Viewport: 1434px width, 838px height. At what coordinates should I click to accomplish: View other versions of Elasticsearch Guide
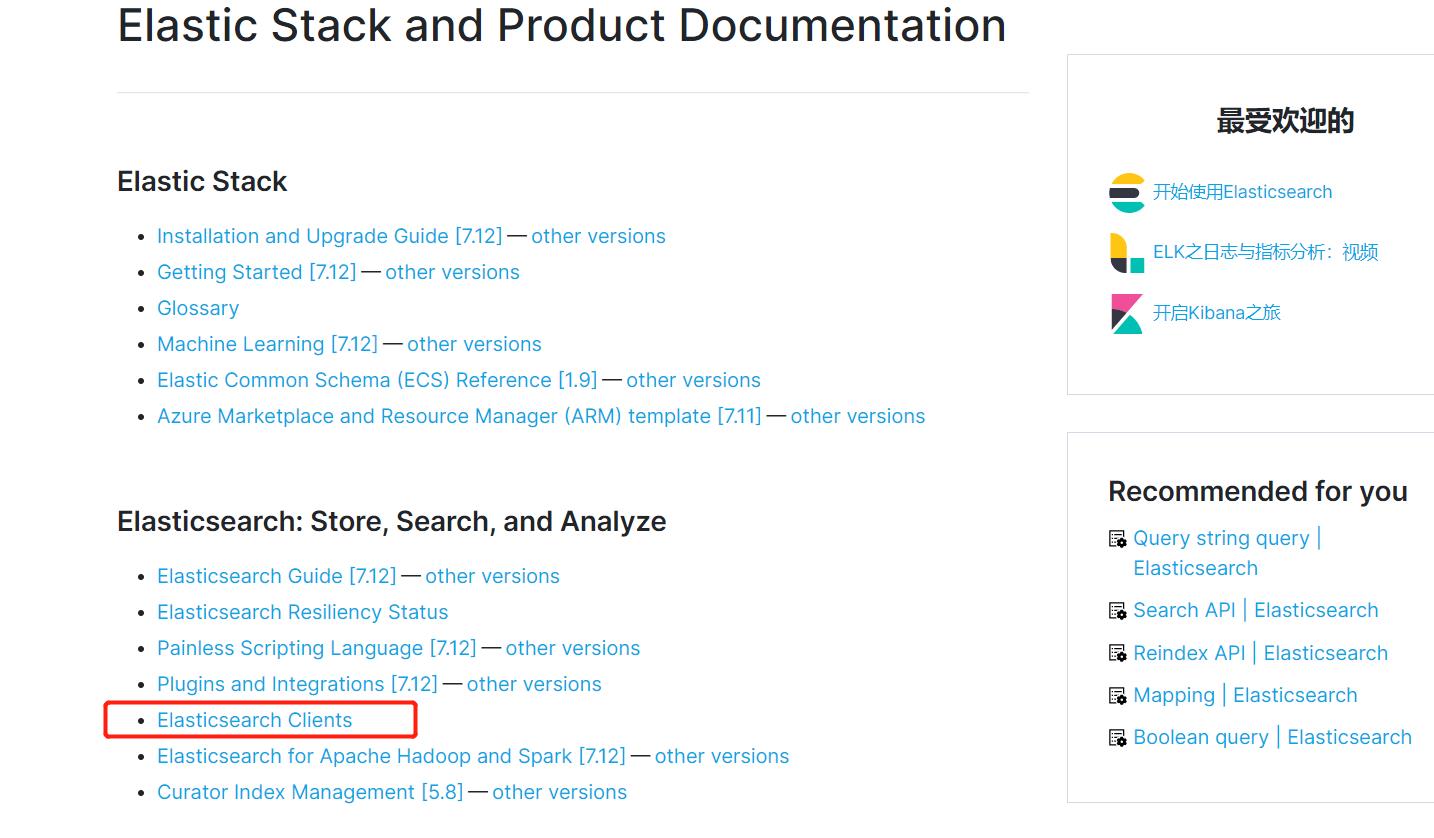point(492,576)
